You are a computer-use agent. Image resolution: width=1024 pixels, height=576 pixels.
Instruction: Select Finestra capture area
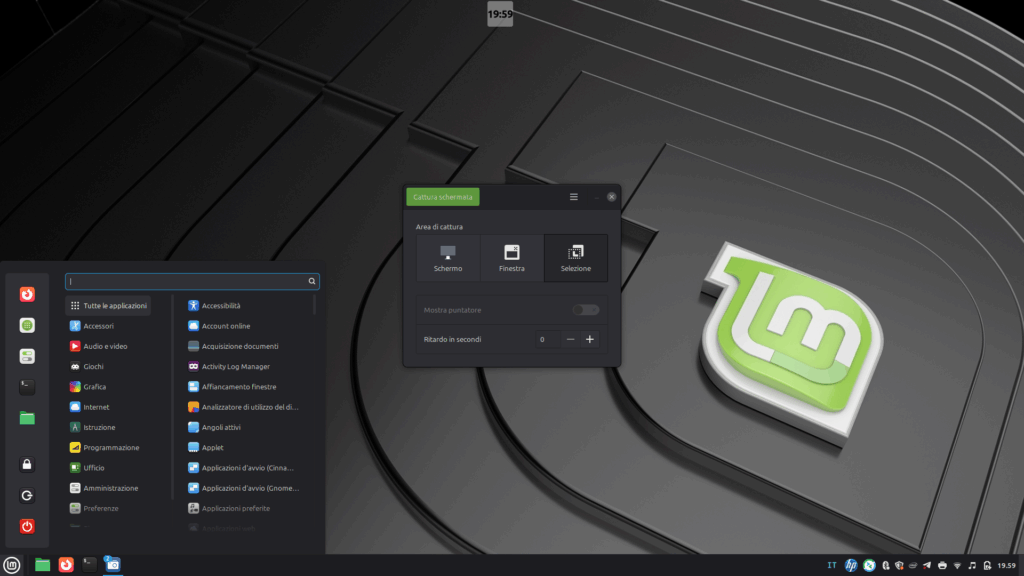tap(511, 258)
